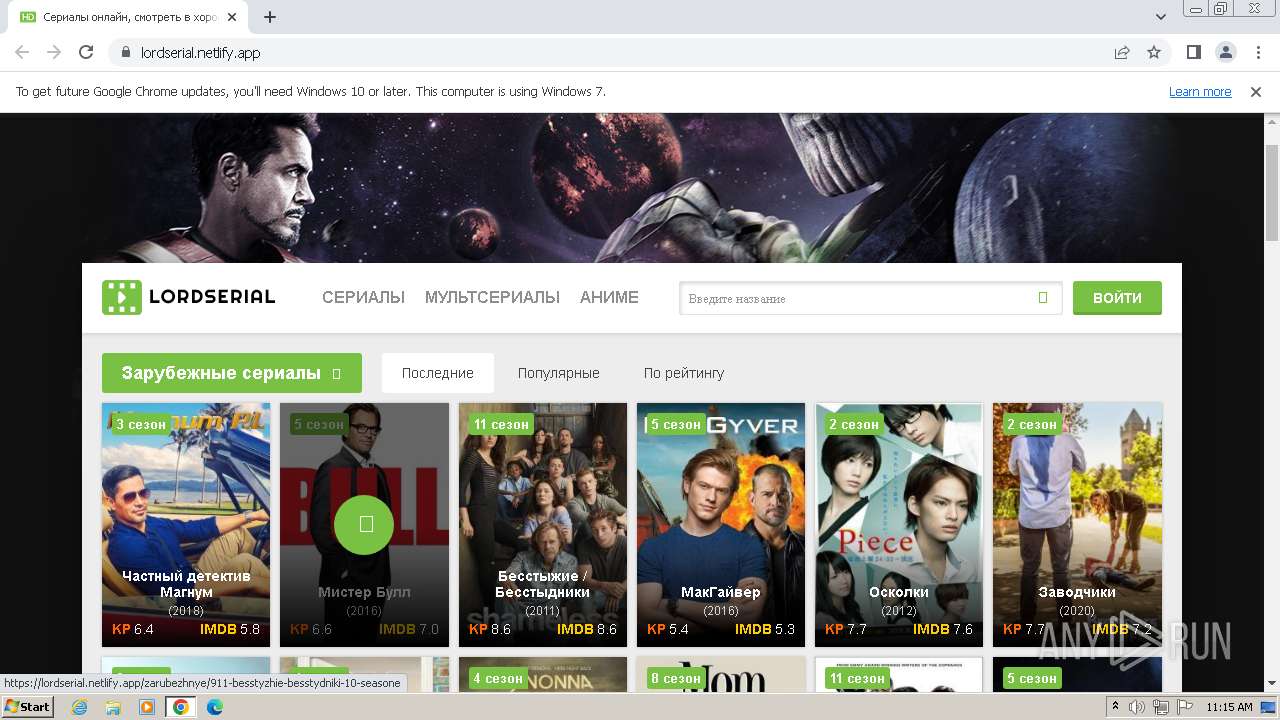Screen dimensions: 1280x720
Task: Go back with the browser back arrow
Action: click(x=22, y=53)
